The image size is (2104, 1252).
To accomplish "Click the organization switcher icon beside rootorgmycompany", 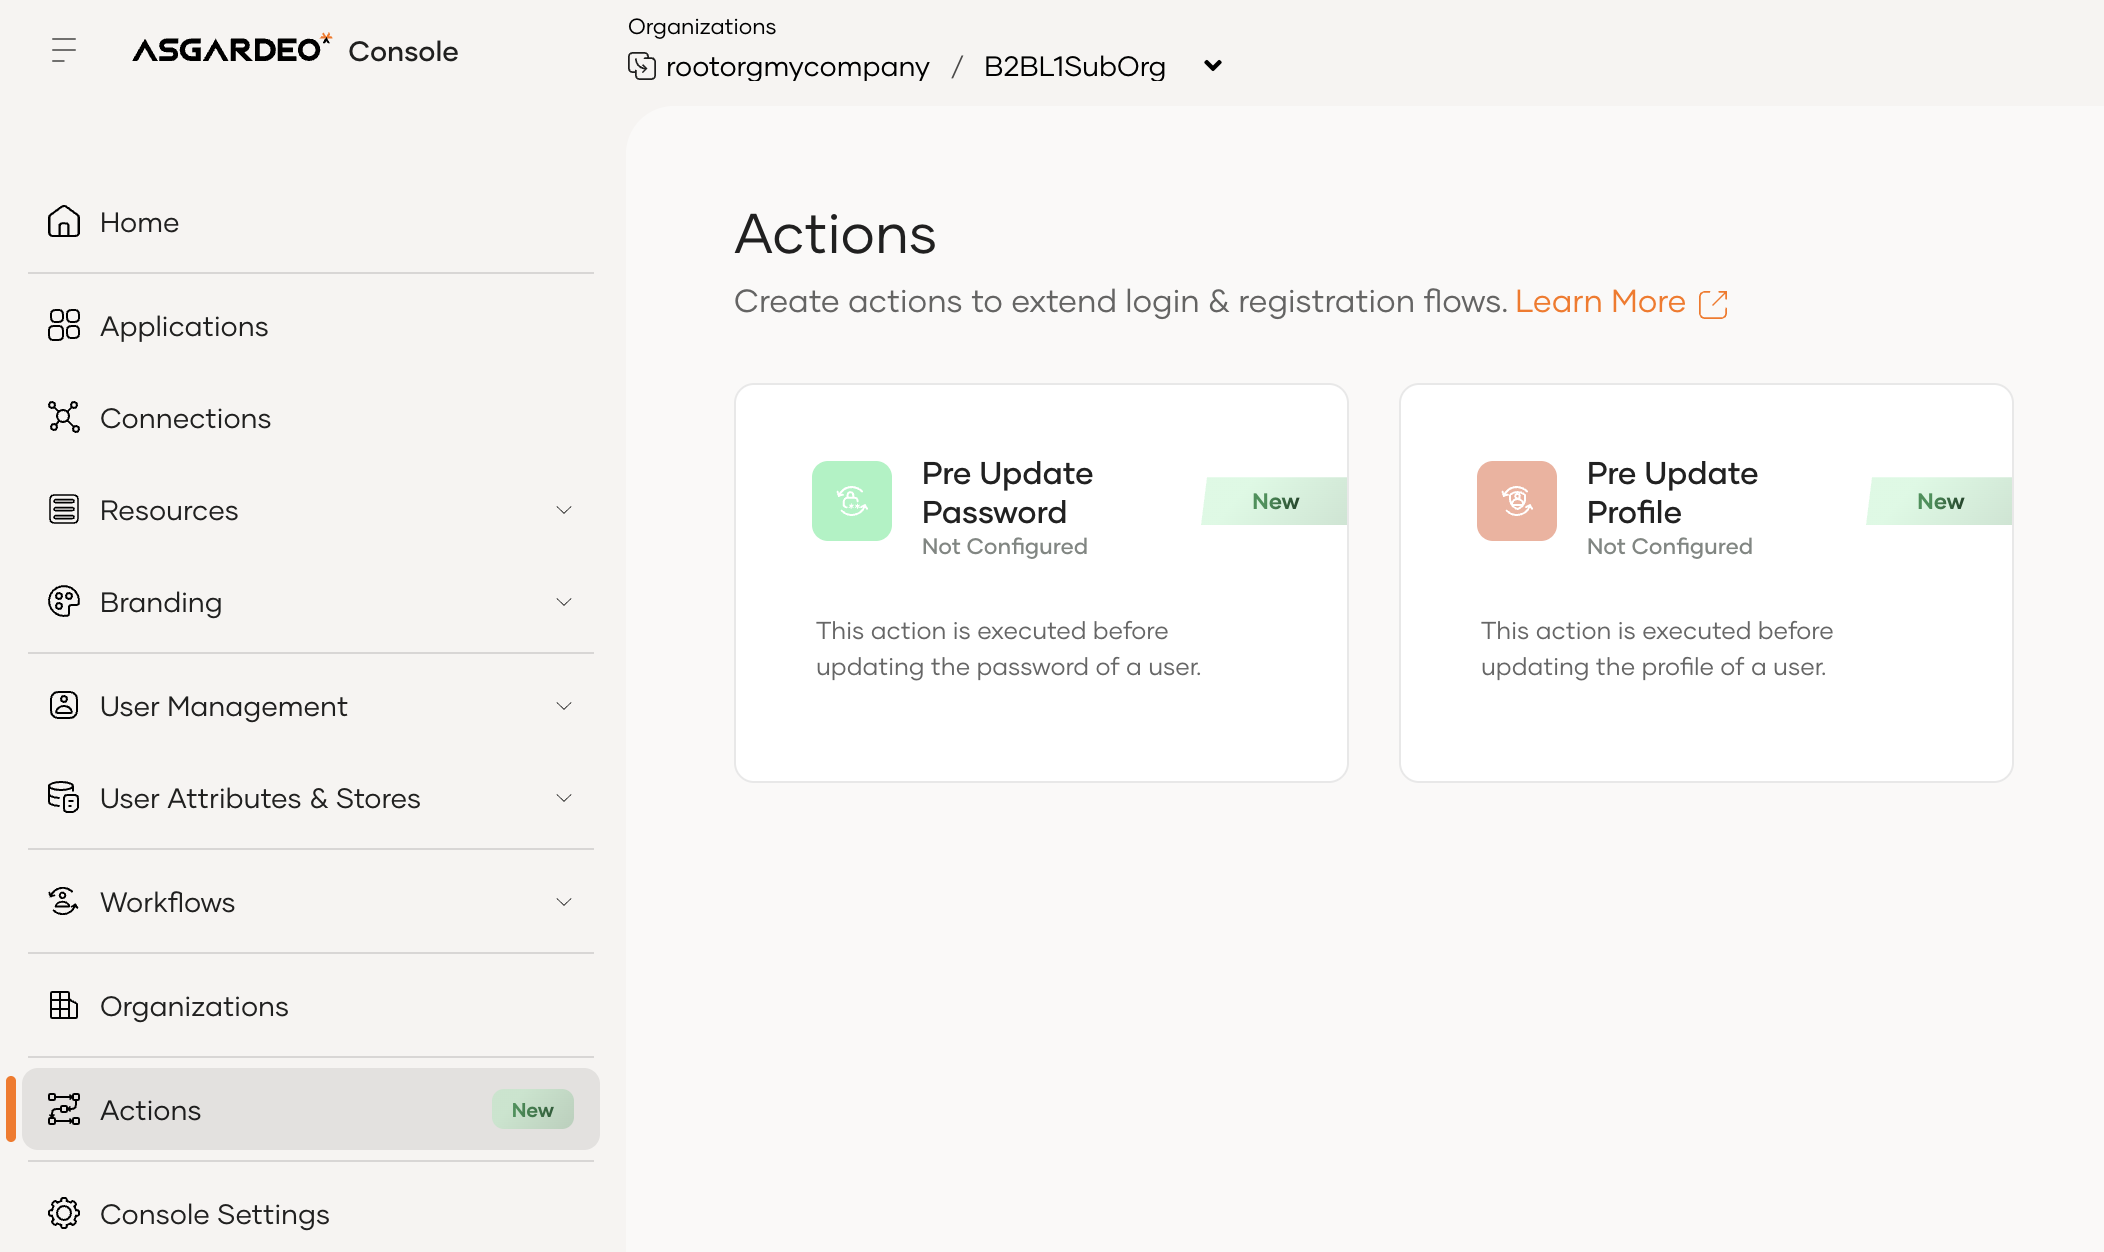I will tap(643, 66).
